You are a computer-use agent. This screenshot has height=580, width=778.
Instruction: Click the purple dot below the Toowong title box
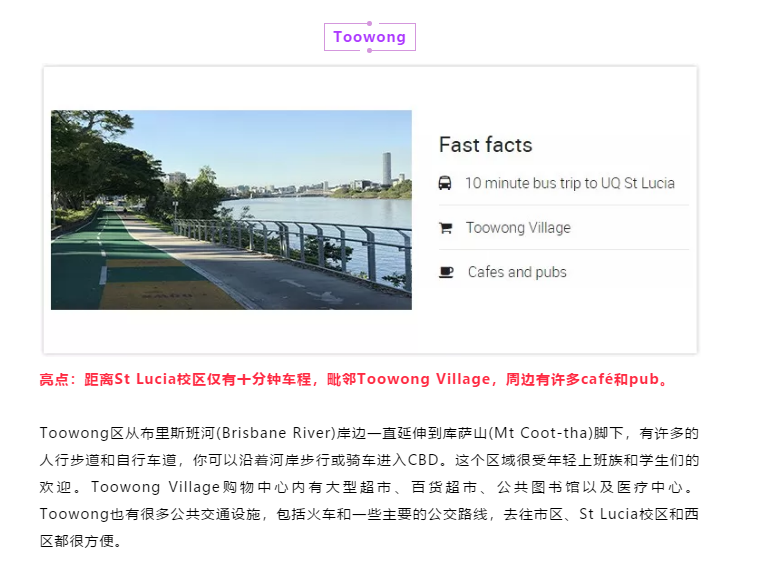click(369, 51)
